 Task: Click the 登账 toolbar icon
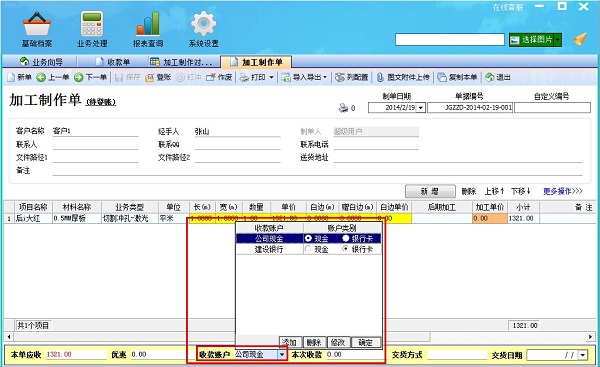[x=150, y=77]
